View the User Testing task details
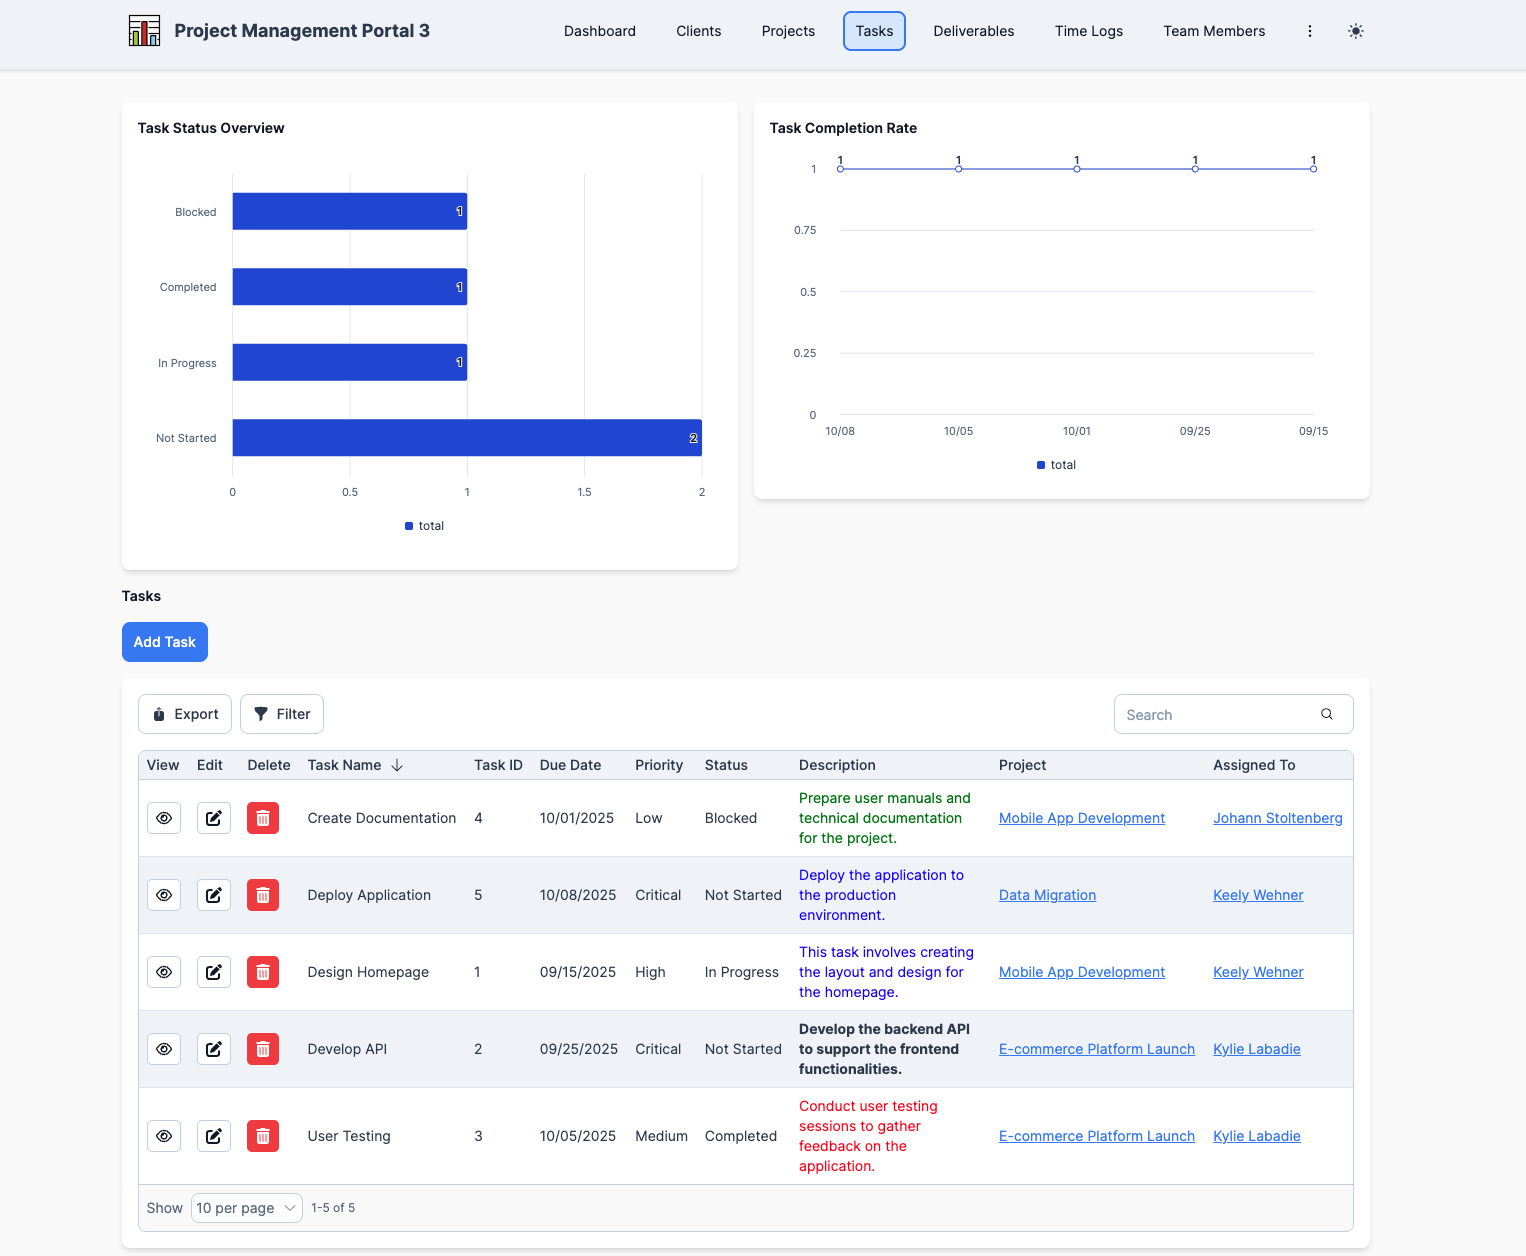 (x=164, y=1136)
